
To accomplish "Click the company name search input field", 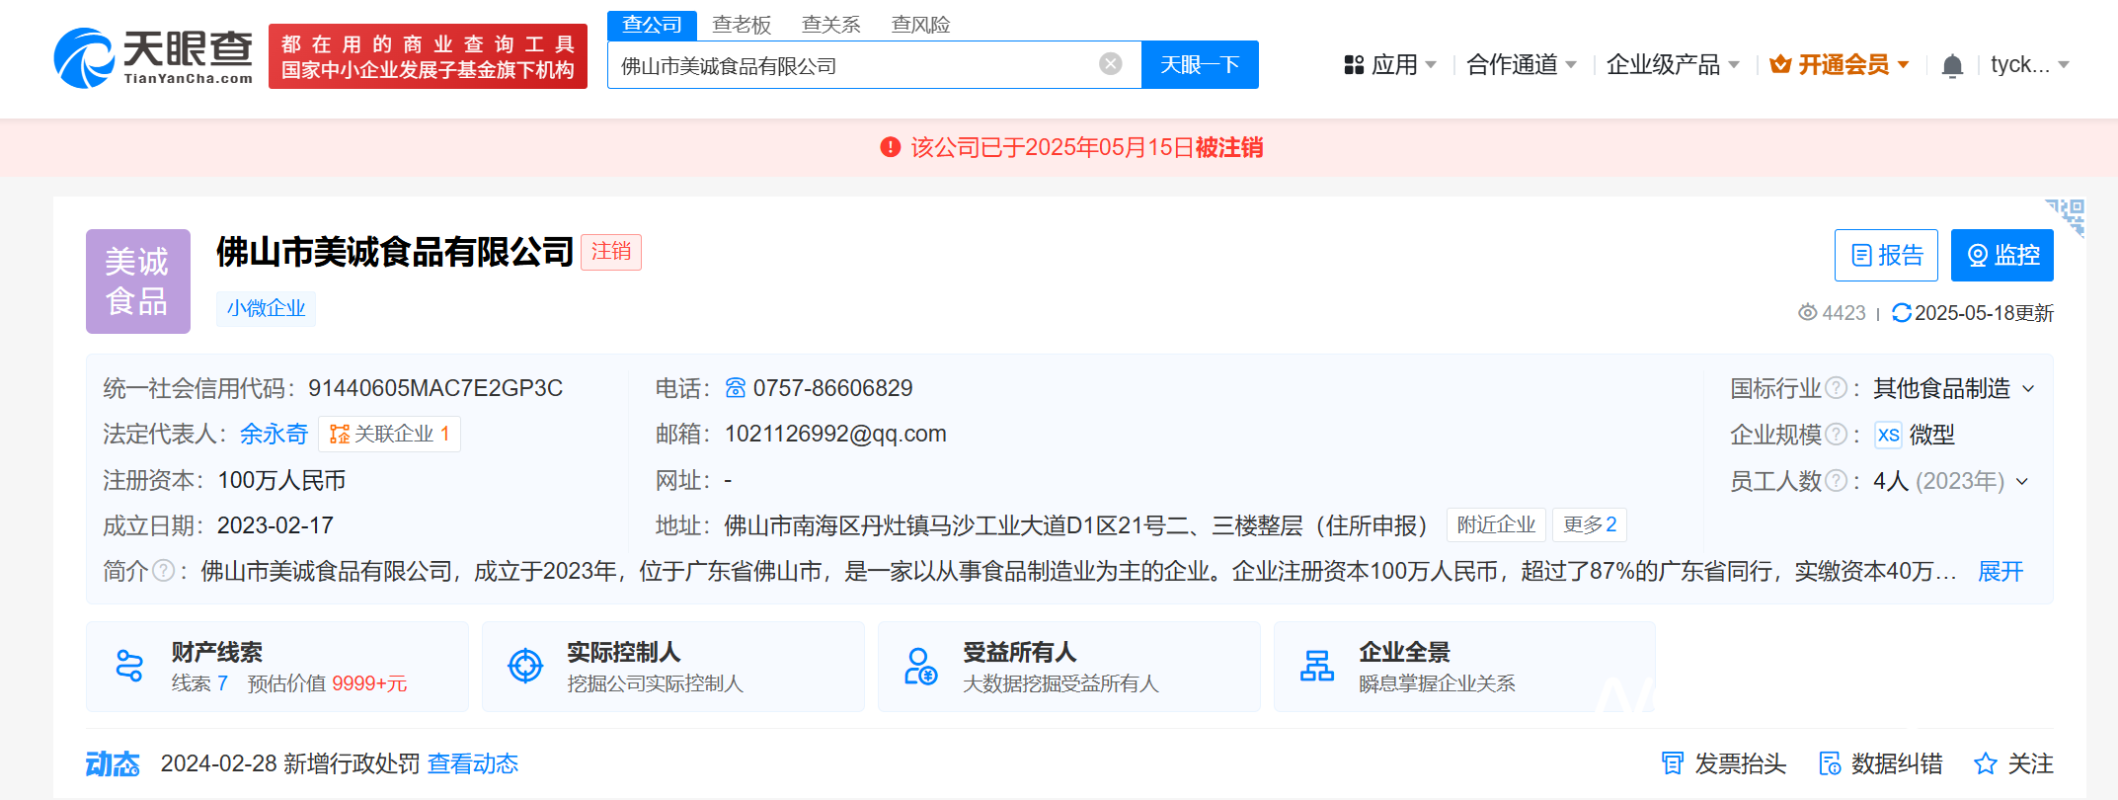I will click(x=850, y=66).
